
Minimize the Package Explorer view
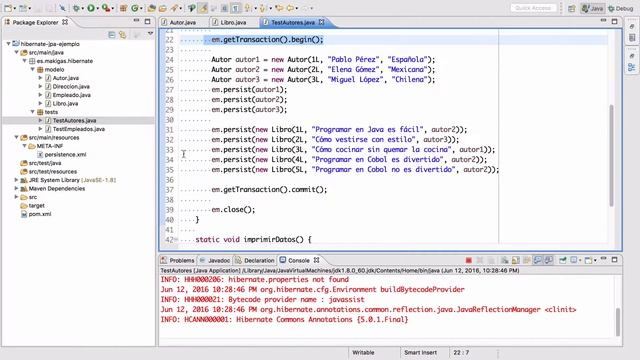point(136,20)
